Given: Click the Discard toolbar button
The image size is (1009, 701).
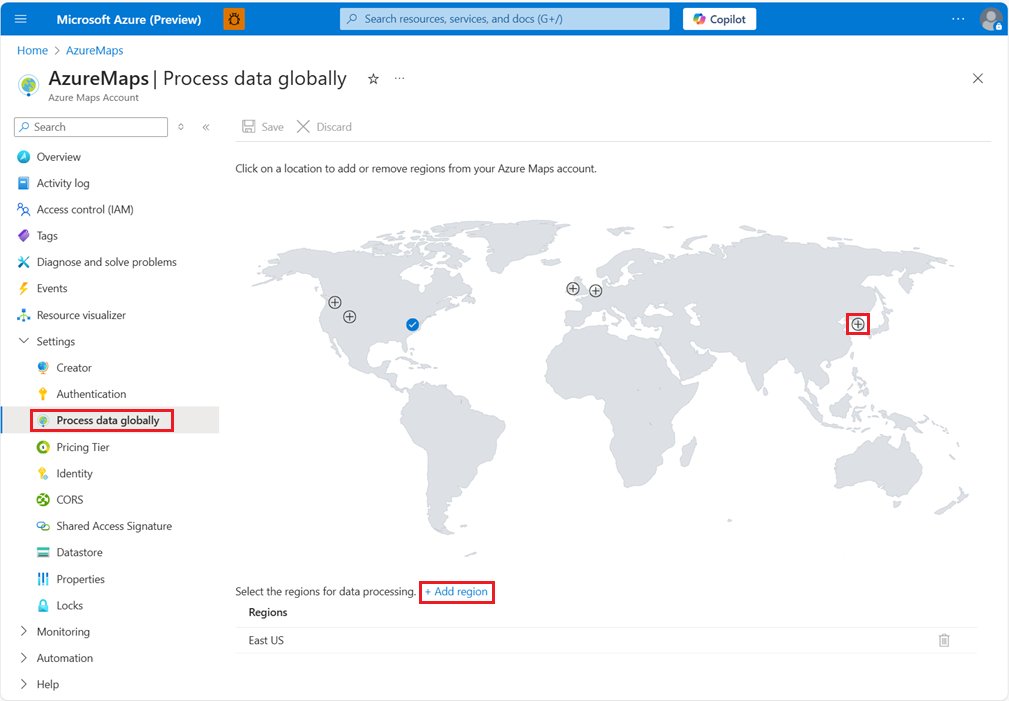Looking at the screenshot, I should click(x=324, y=127).
